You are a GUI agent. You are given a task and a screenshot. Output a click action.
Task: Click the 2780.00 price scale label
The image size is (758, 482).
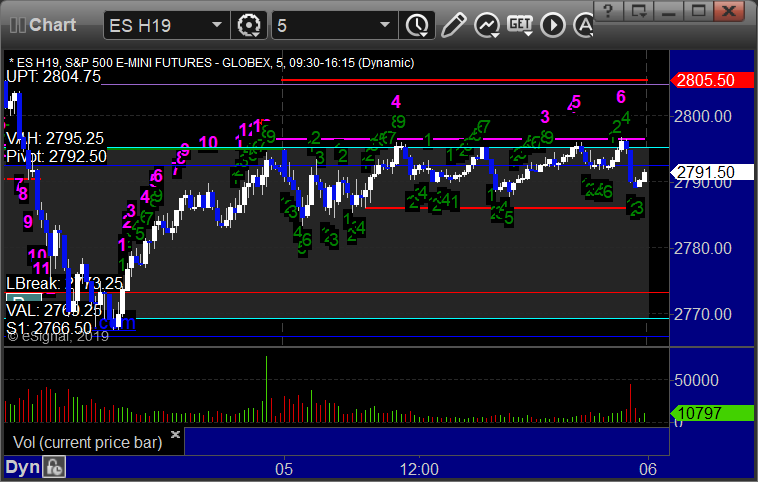coord(703,248)
